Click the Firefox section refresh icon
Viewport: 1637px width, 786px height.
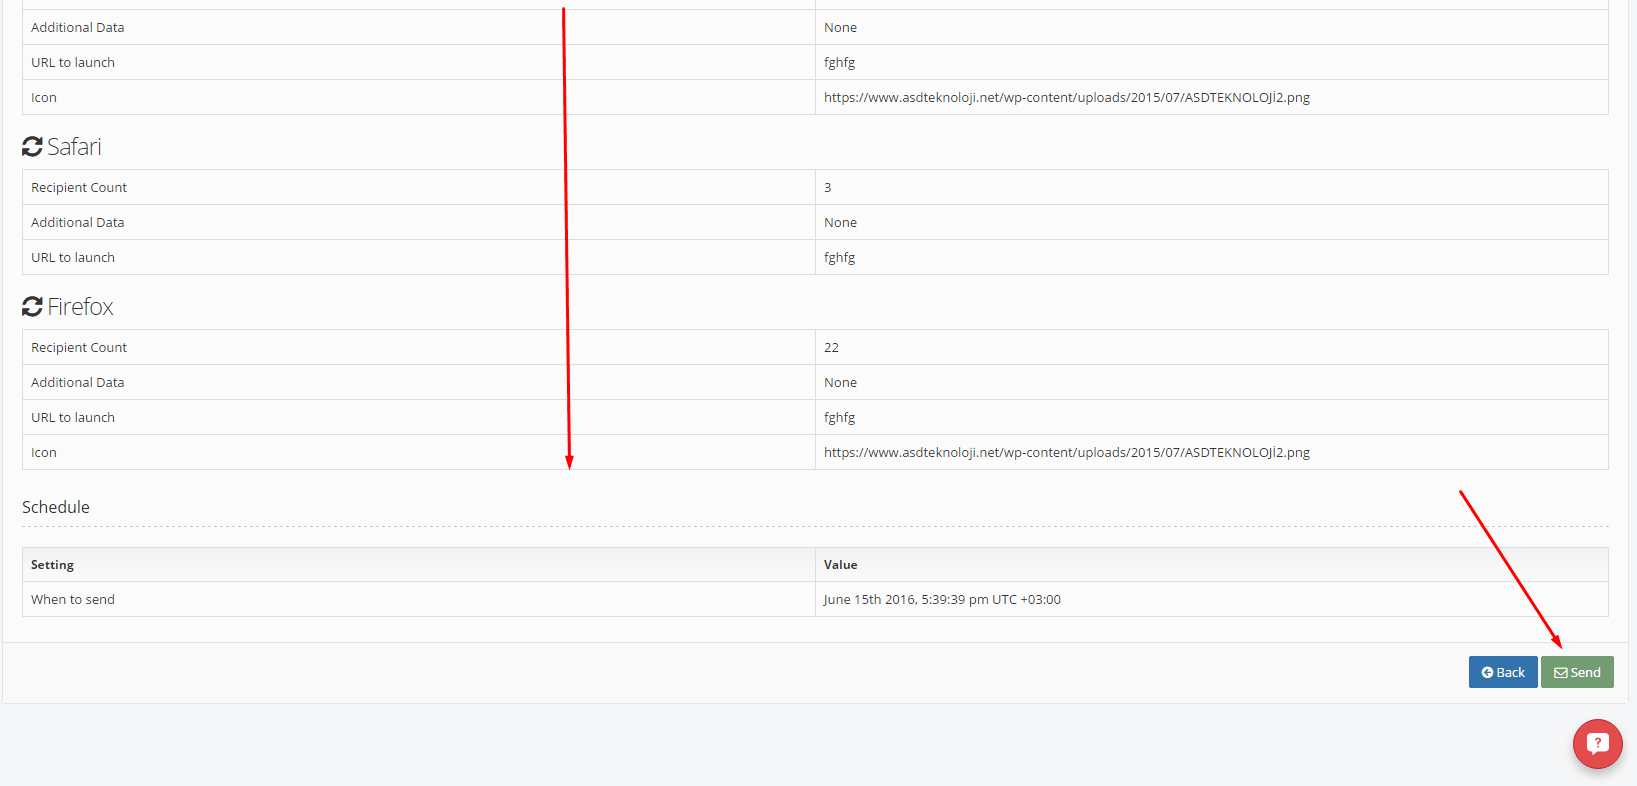coord(32,307)
